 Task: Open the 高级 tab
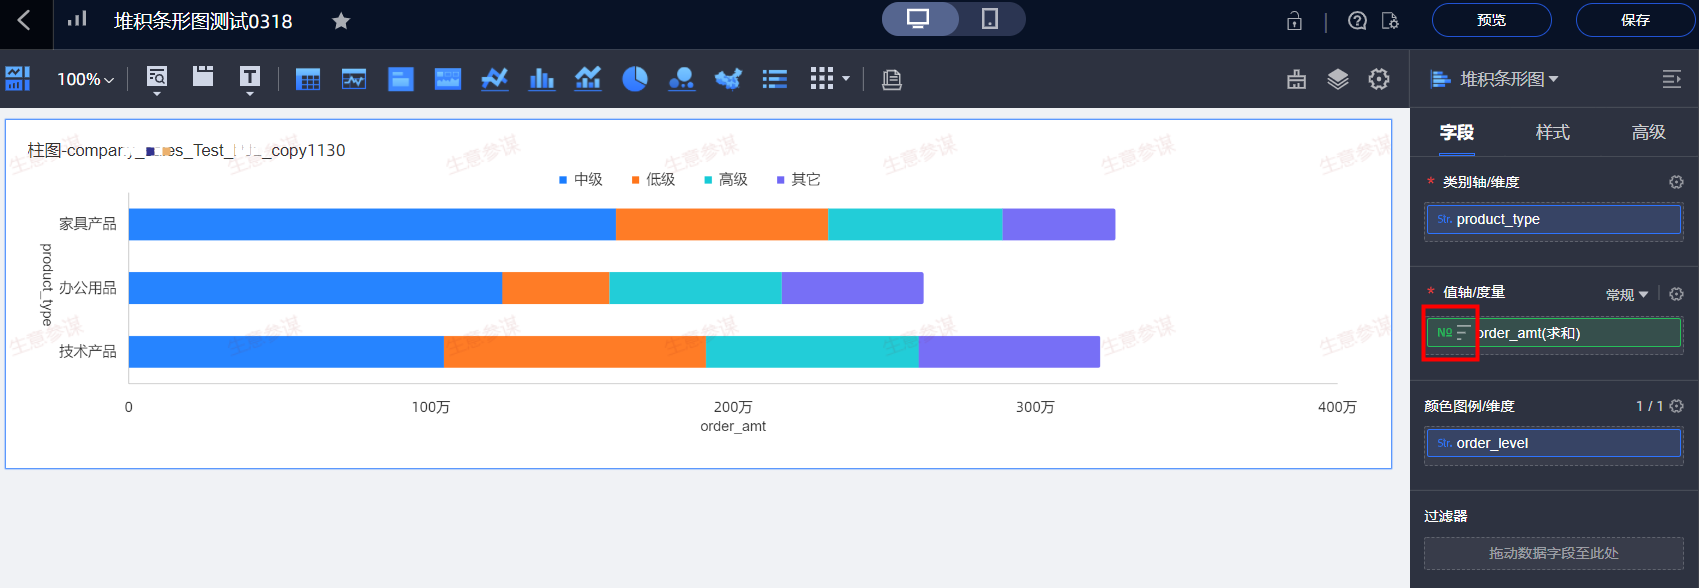coord(1648,132)
